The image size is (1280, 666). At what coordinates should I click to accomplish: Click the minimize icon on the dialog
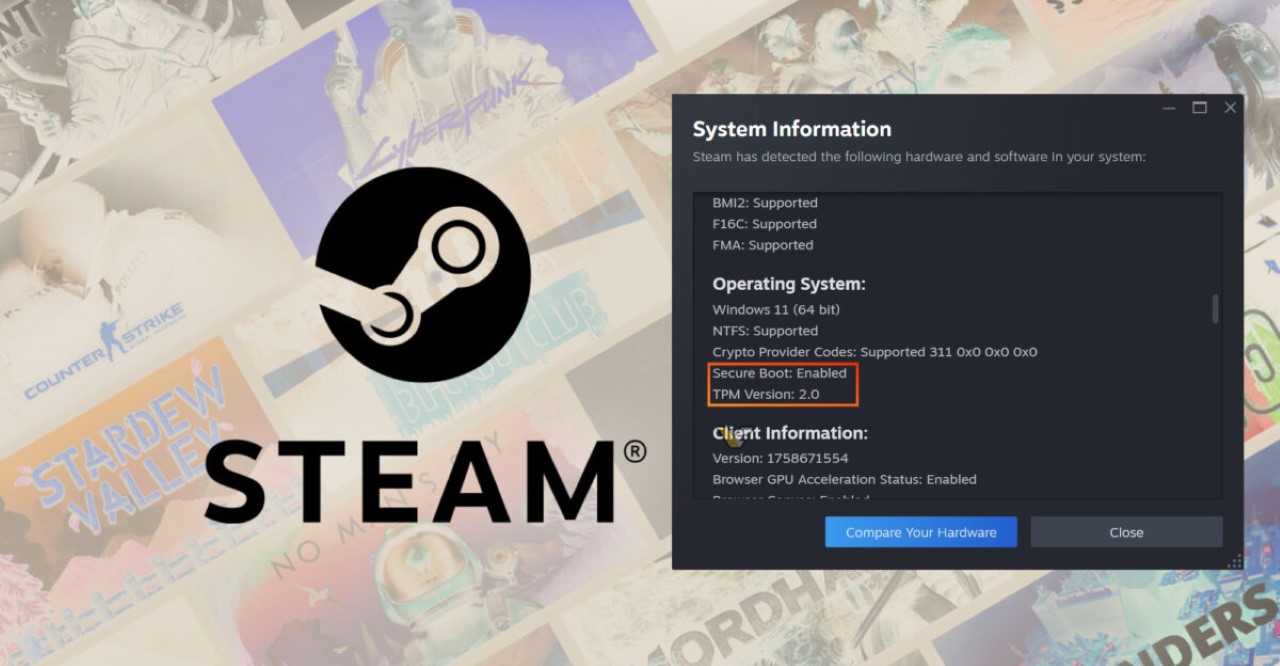(1168, 107)
